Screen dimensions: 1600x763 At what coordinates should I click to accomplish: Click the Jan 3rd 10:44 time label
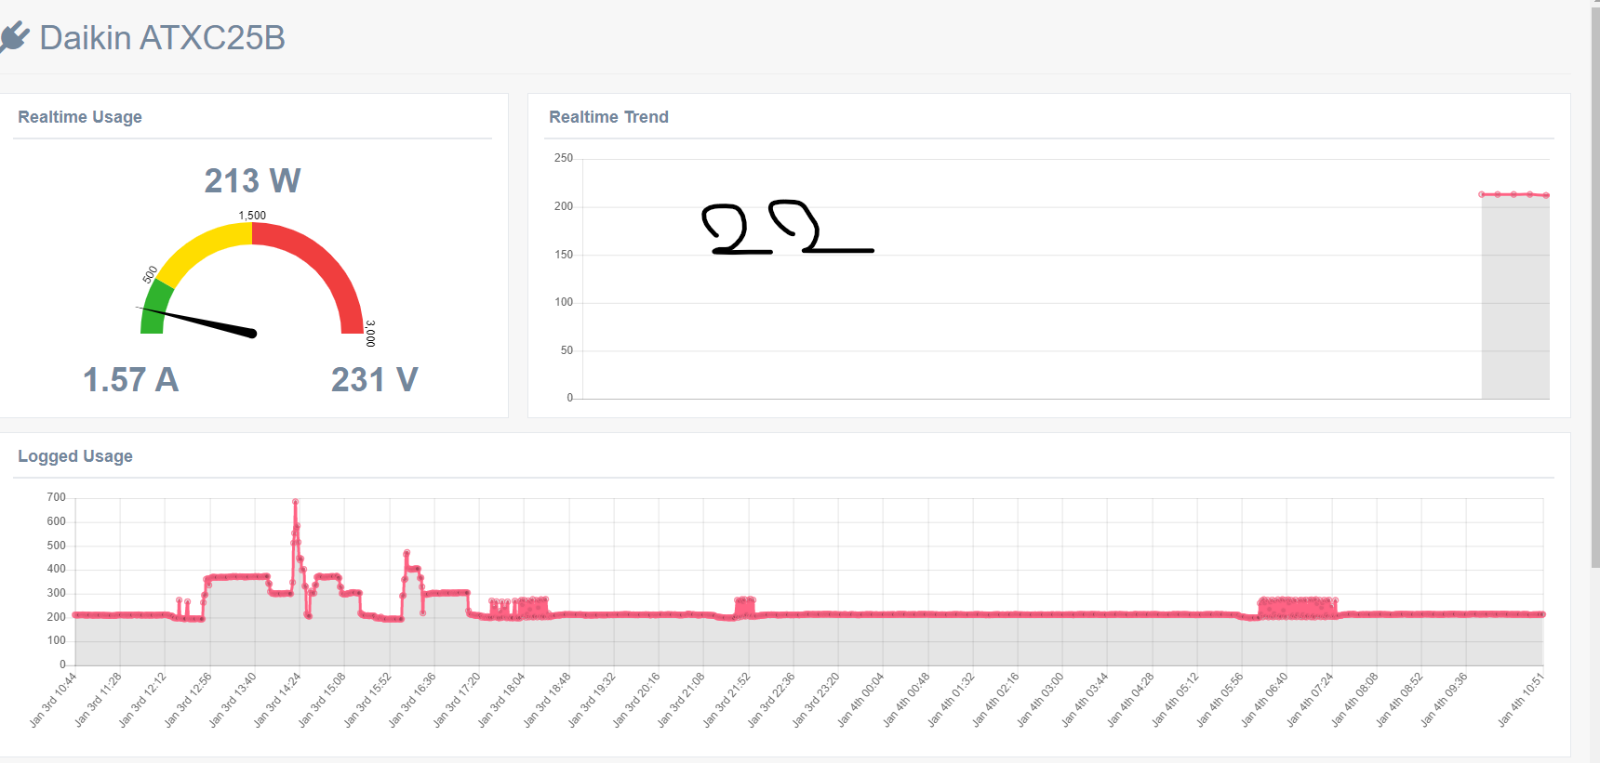[x=54, y=699]
